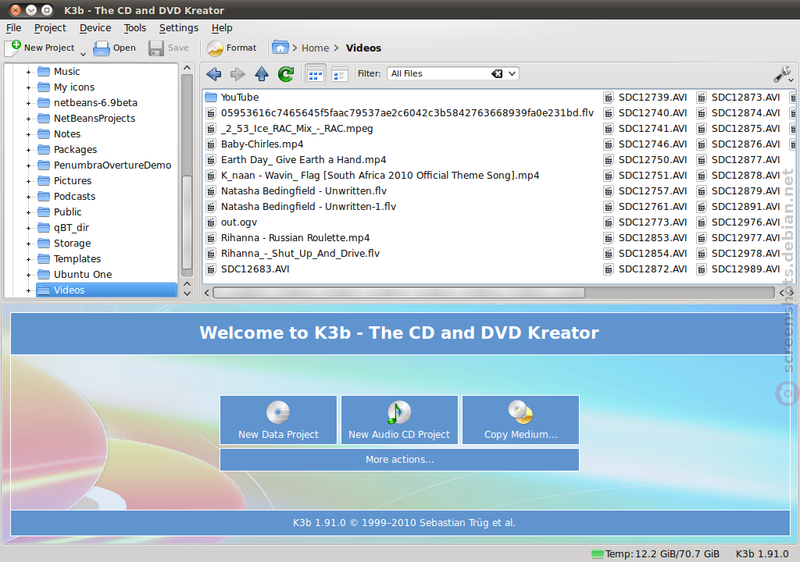Expand the Videos folder tree node

click(x=29, y=291)
